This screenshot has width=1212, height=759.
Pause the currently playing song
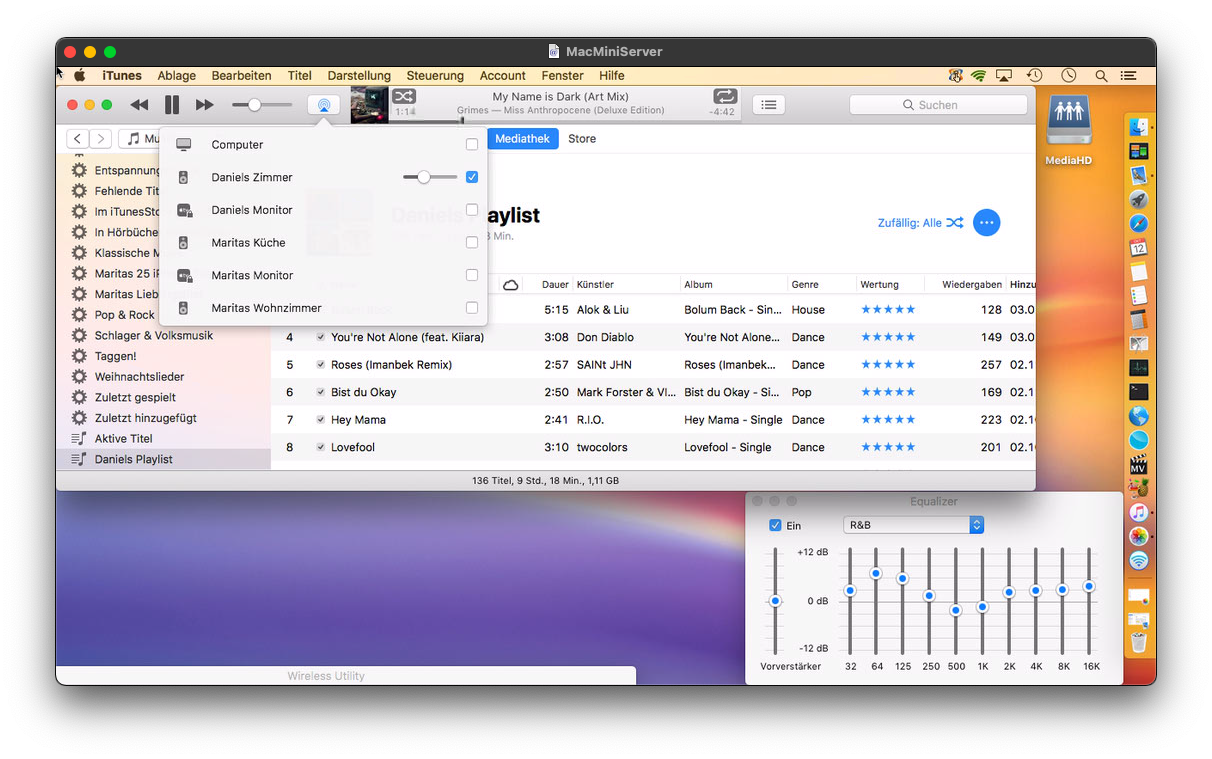(172, 105)
